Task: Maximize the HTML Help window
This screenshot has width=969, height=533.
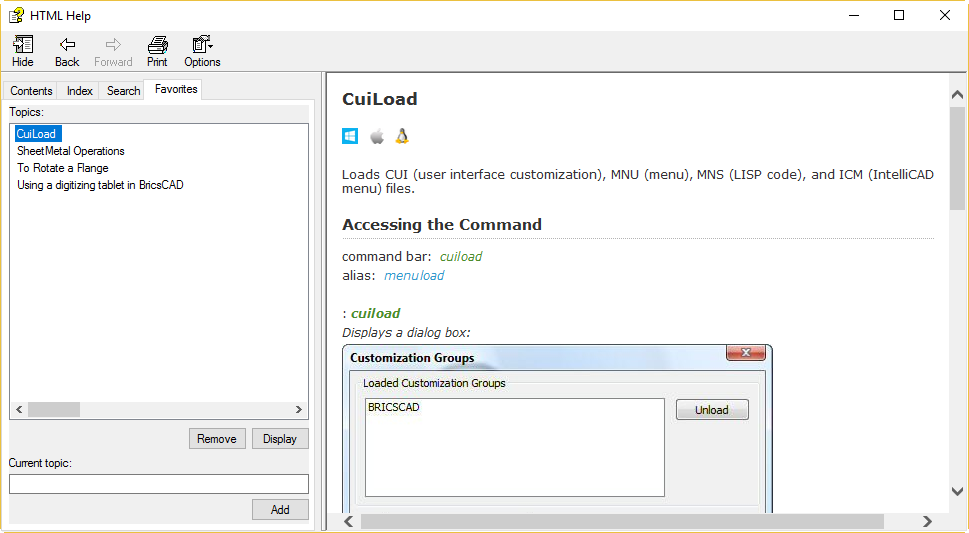Action: coord(899,15)
